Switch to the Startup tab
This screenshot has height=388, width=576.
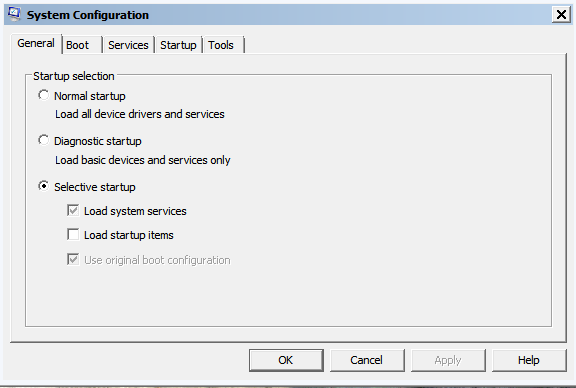point(178,45)
